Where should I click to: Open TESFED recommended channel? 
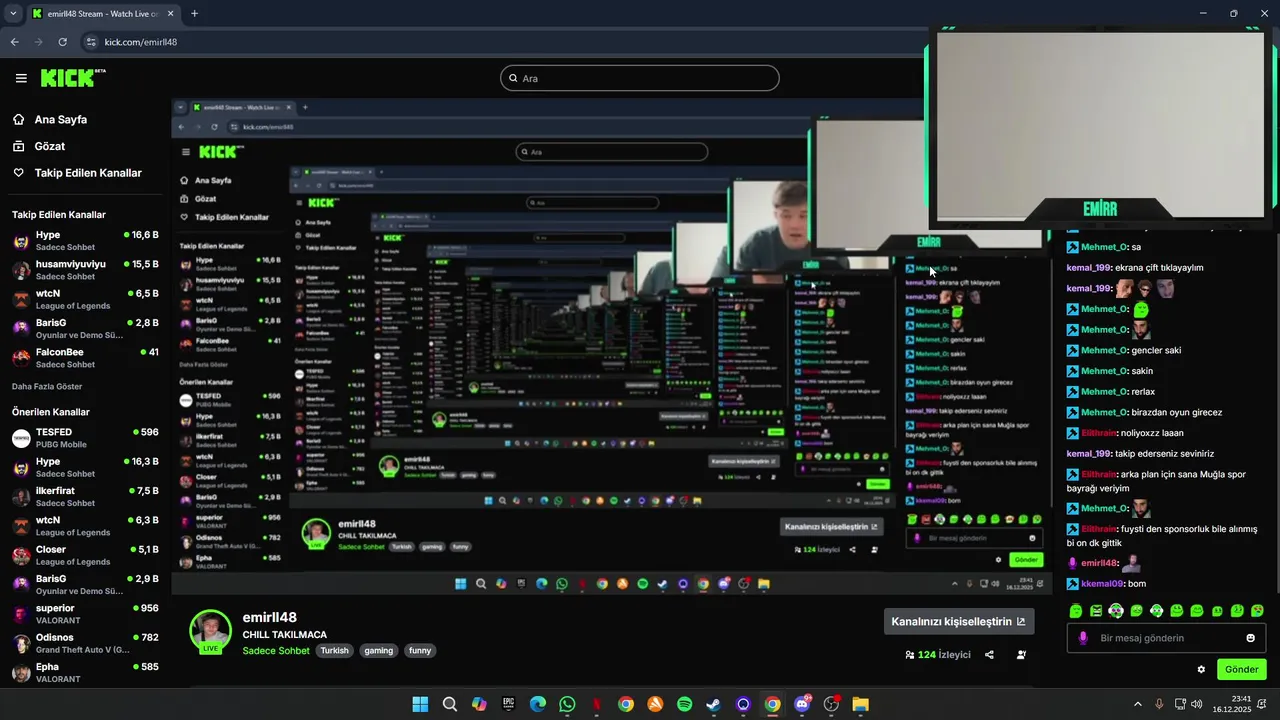[85, 438]
